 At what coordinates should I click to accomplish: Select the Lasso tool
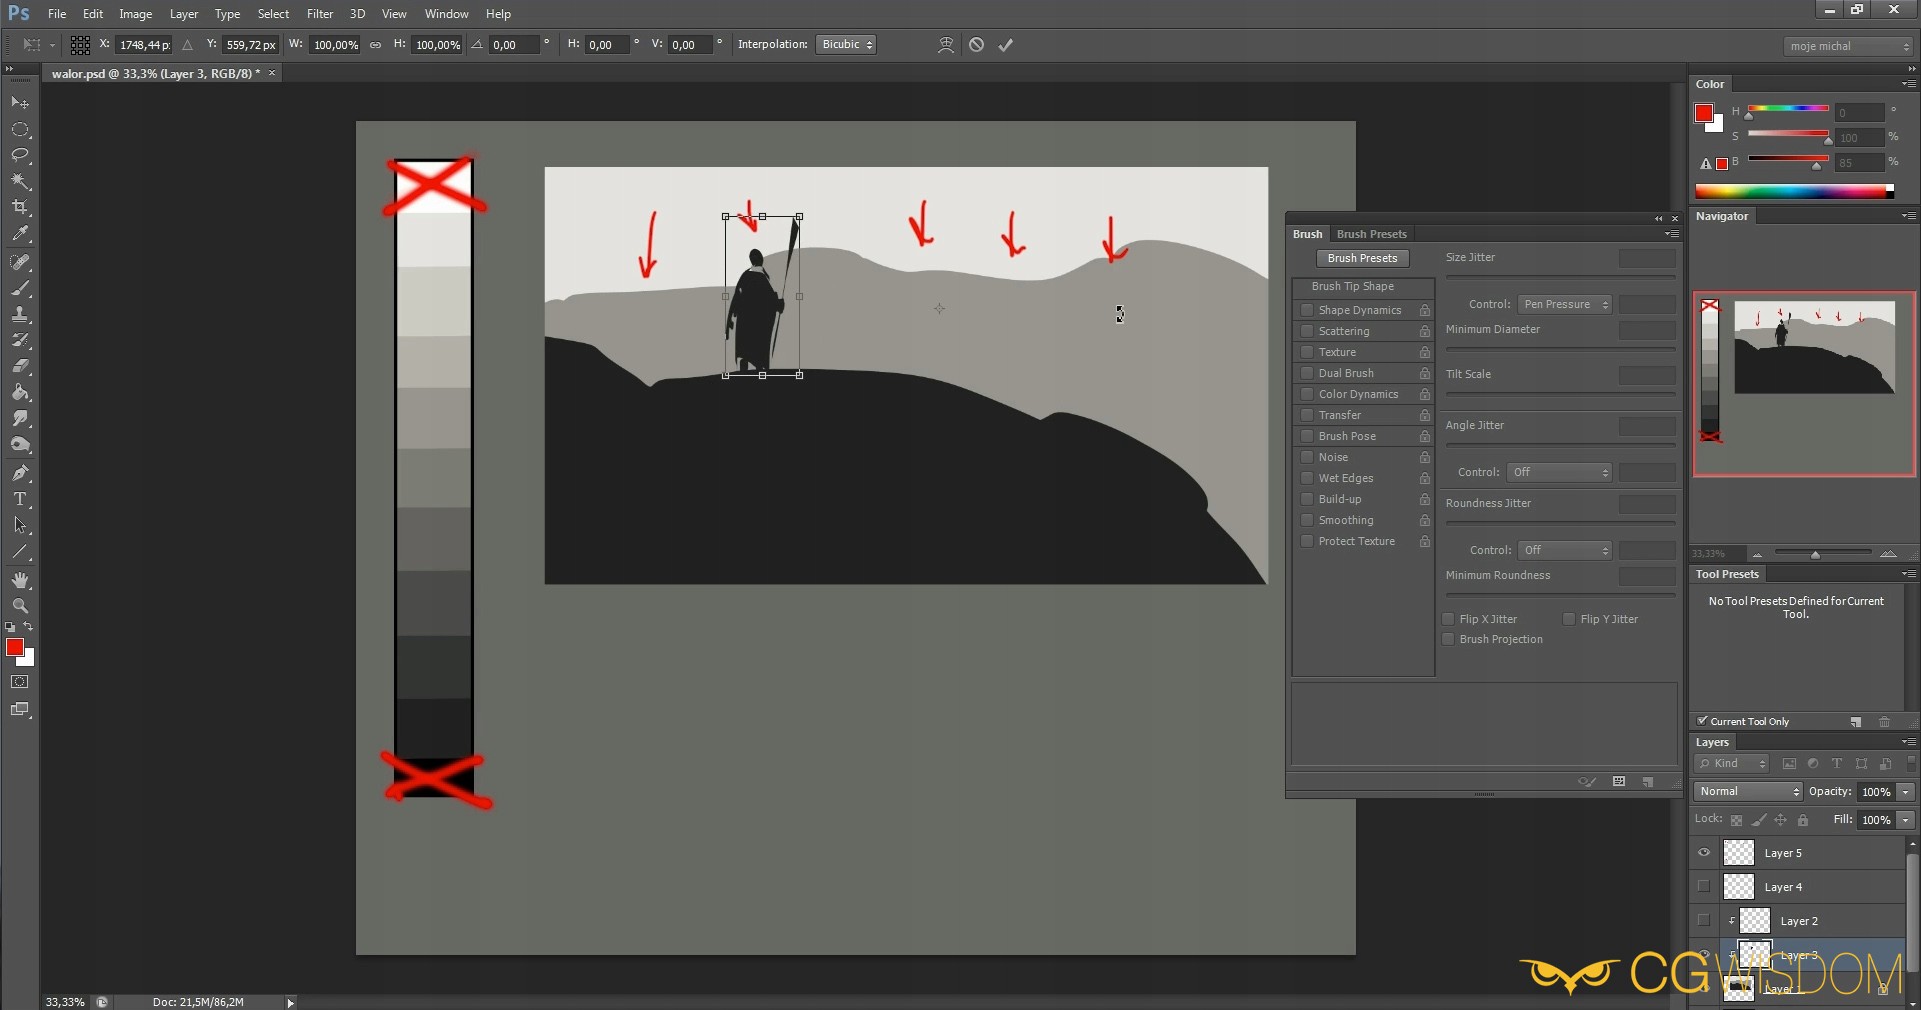(20, 155)
